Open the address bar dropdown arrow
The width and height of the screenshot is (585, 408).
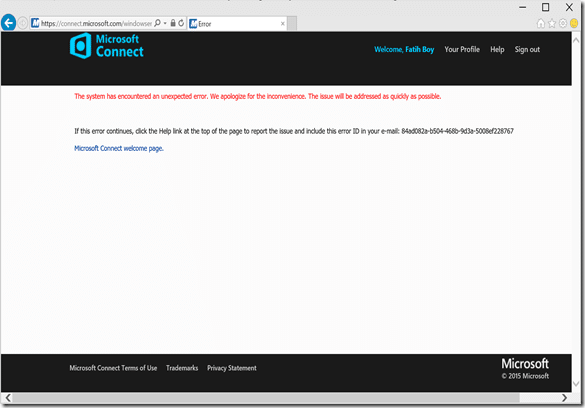[x=165, y=23]
